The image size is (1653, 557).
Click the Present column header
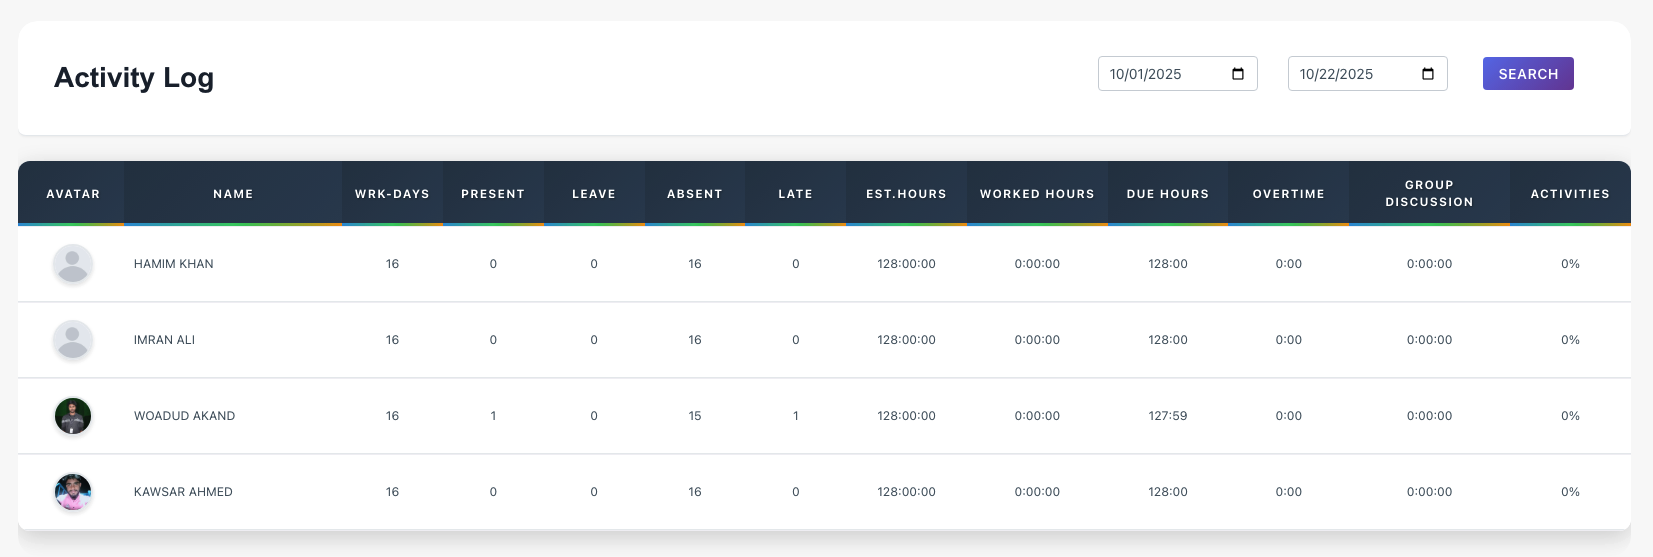pos(493,194)
